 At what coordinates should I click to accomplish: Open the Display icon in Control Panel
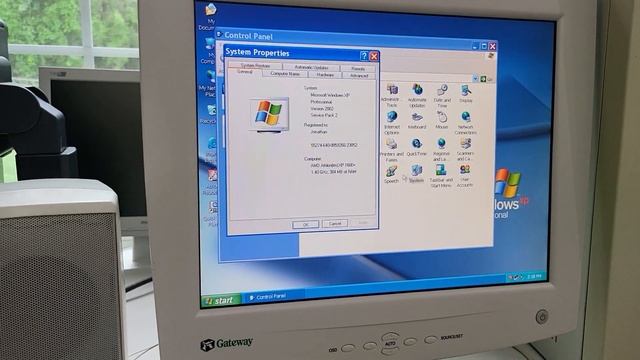[466, 93]
